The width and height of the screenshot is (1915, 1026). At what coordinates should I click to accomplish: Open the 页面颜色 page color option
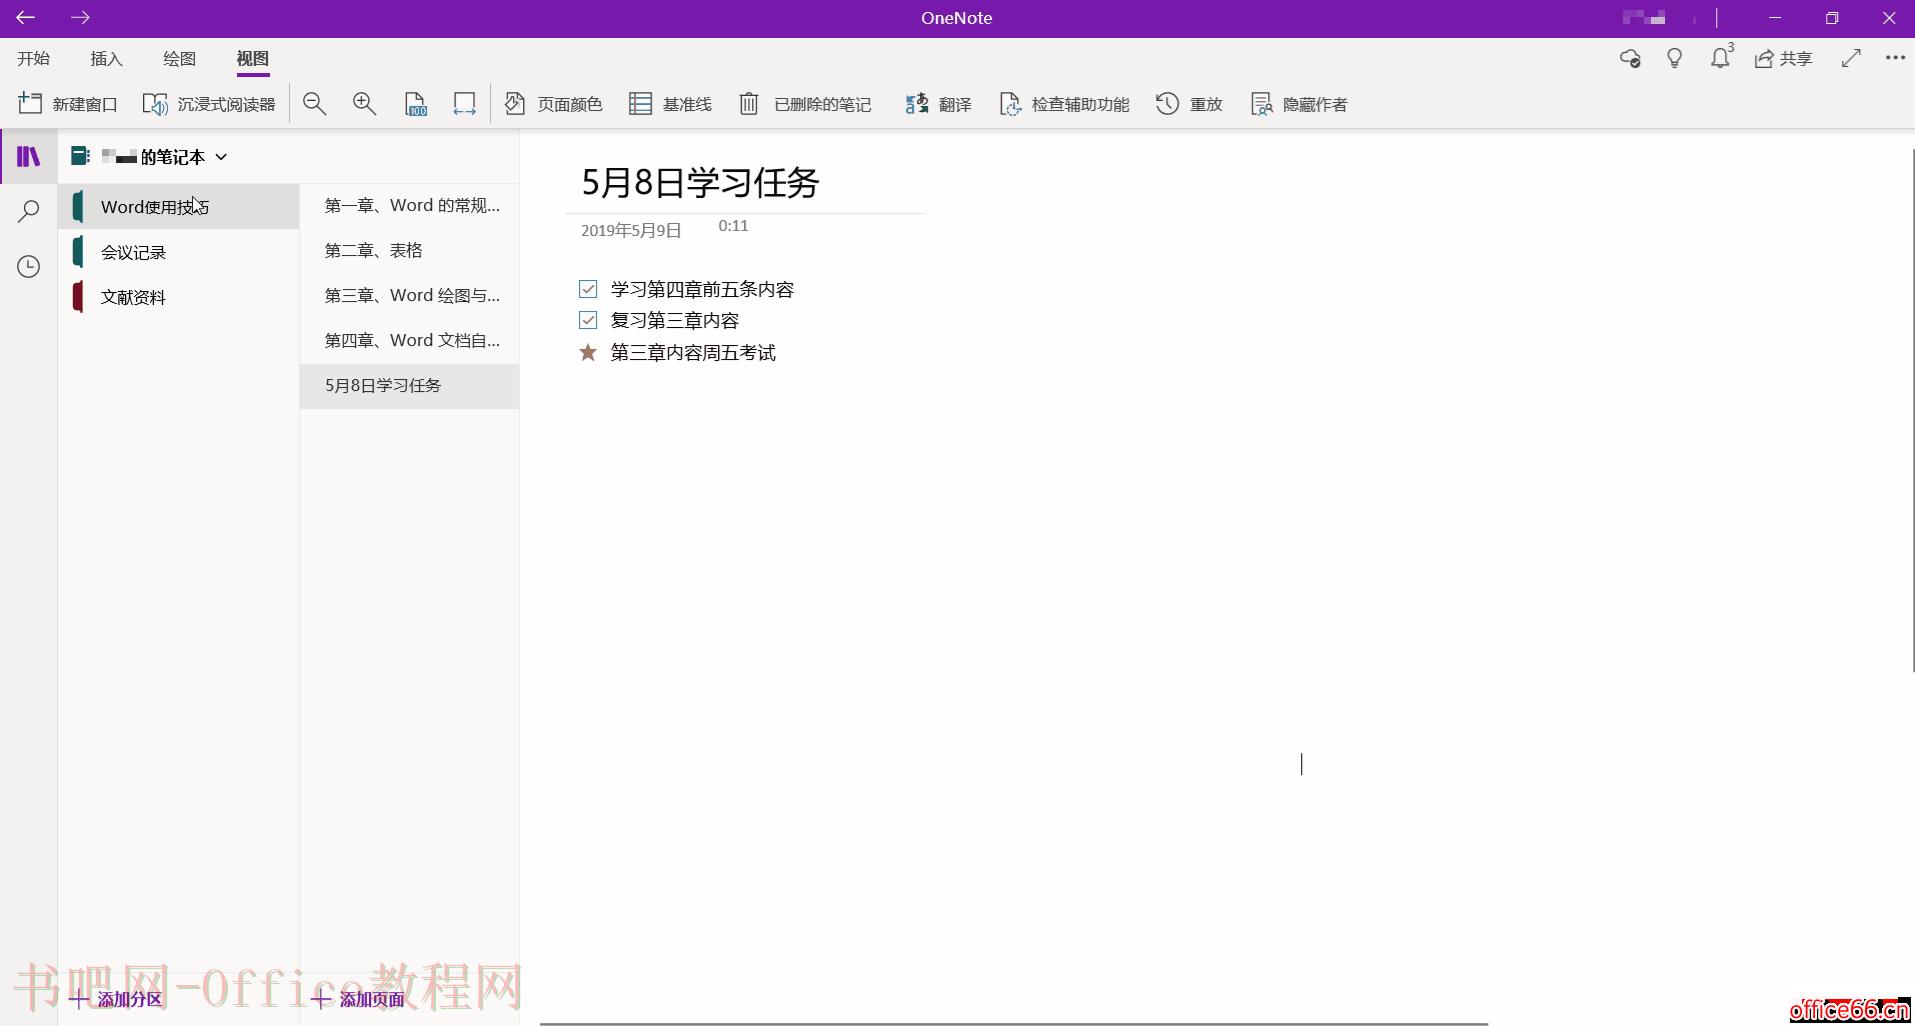click(x=553, y=104)
